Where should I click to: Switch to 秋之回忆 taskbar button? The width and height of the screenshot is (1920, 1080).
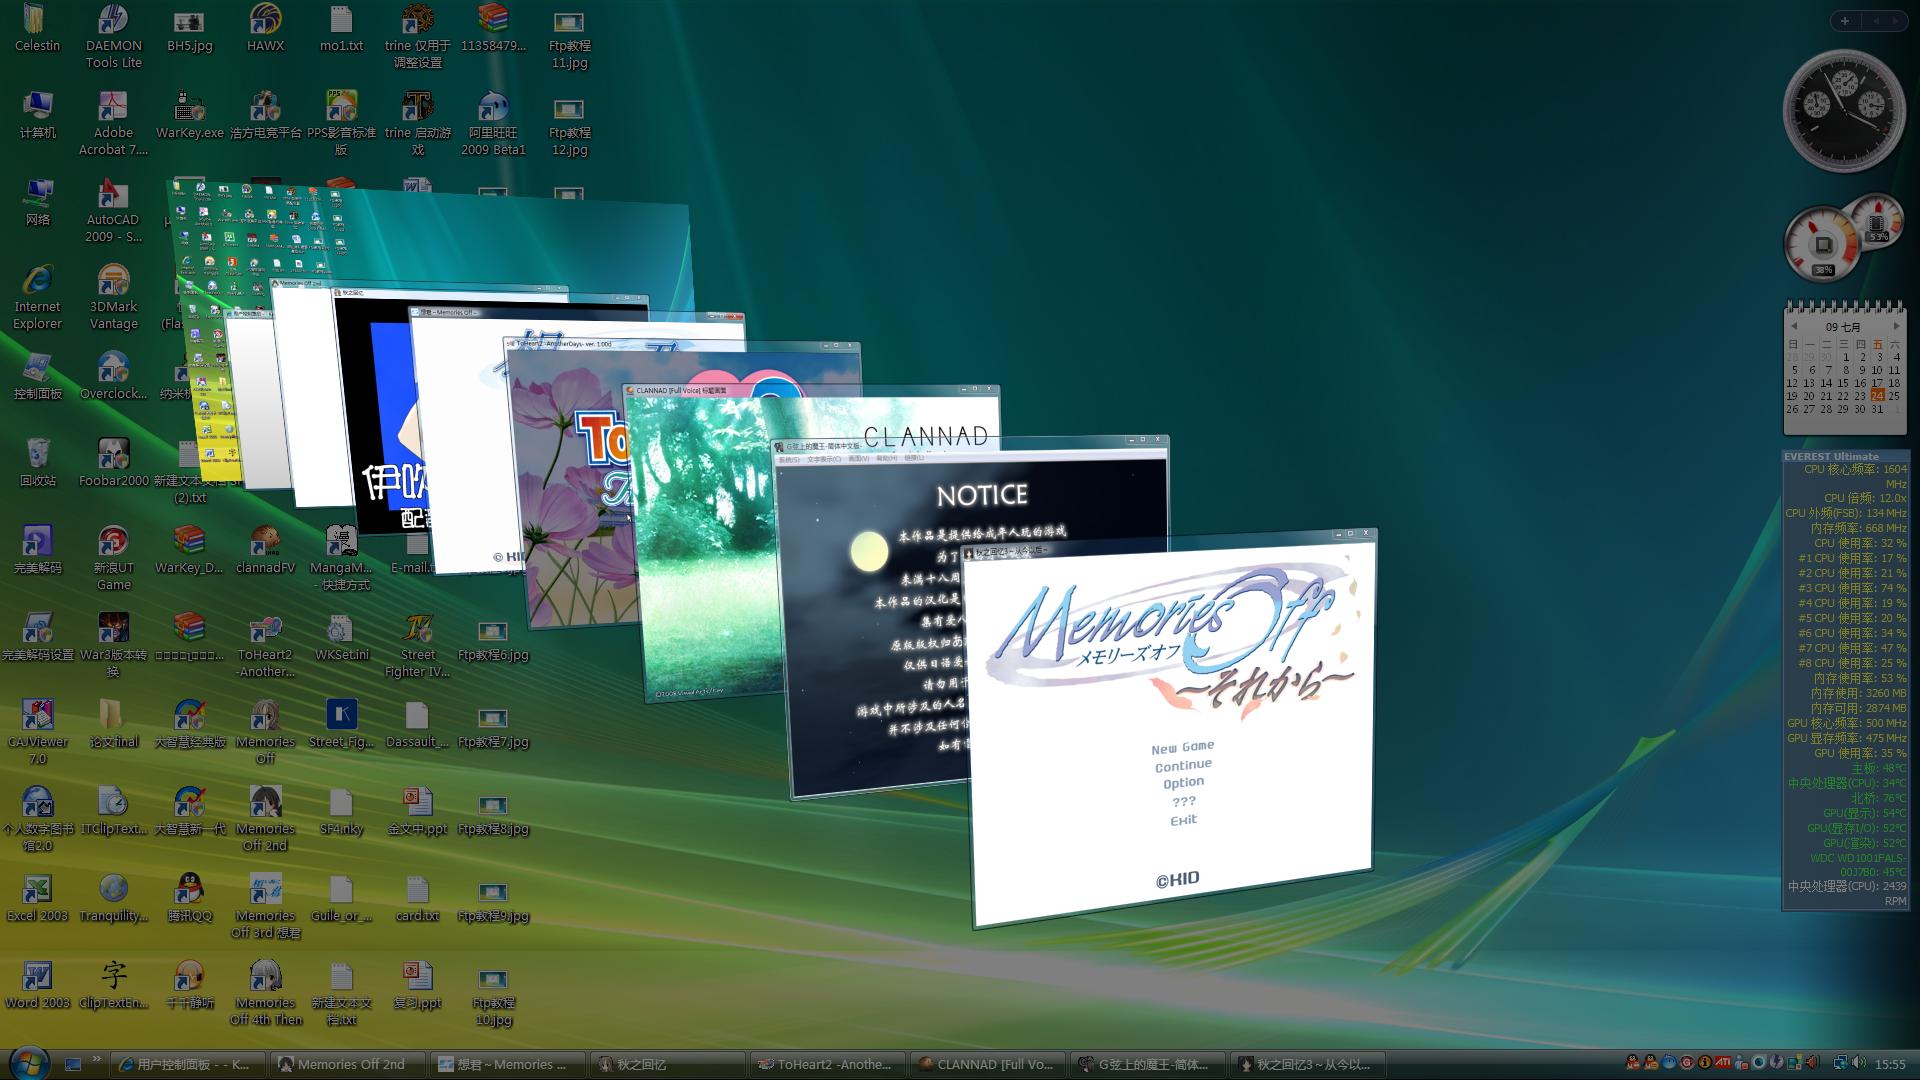coord(669,1065)
